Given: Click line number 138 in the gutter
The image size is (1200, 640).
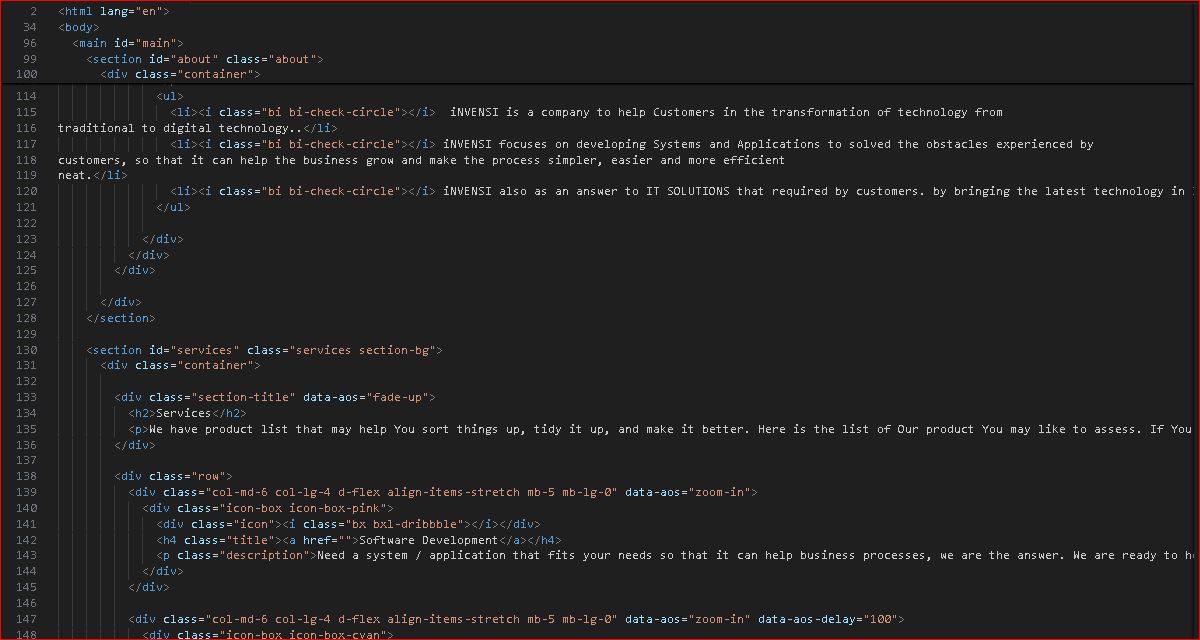Looking at the screenshot, I should pyautogui.click(x=28, y=476).
